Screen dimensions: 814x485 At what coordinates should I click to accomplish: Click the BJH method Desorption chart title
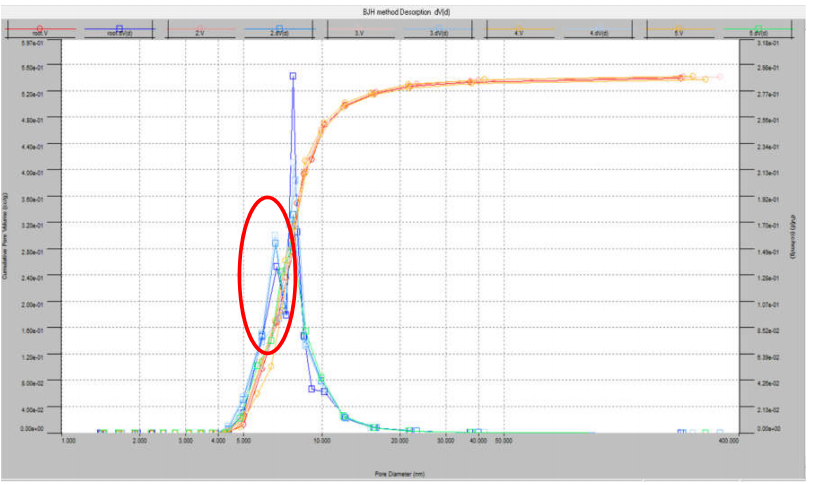(x=407, y=10)
